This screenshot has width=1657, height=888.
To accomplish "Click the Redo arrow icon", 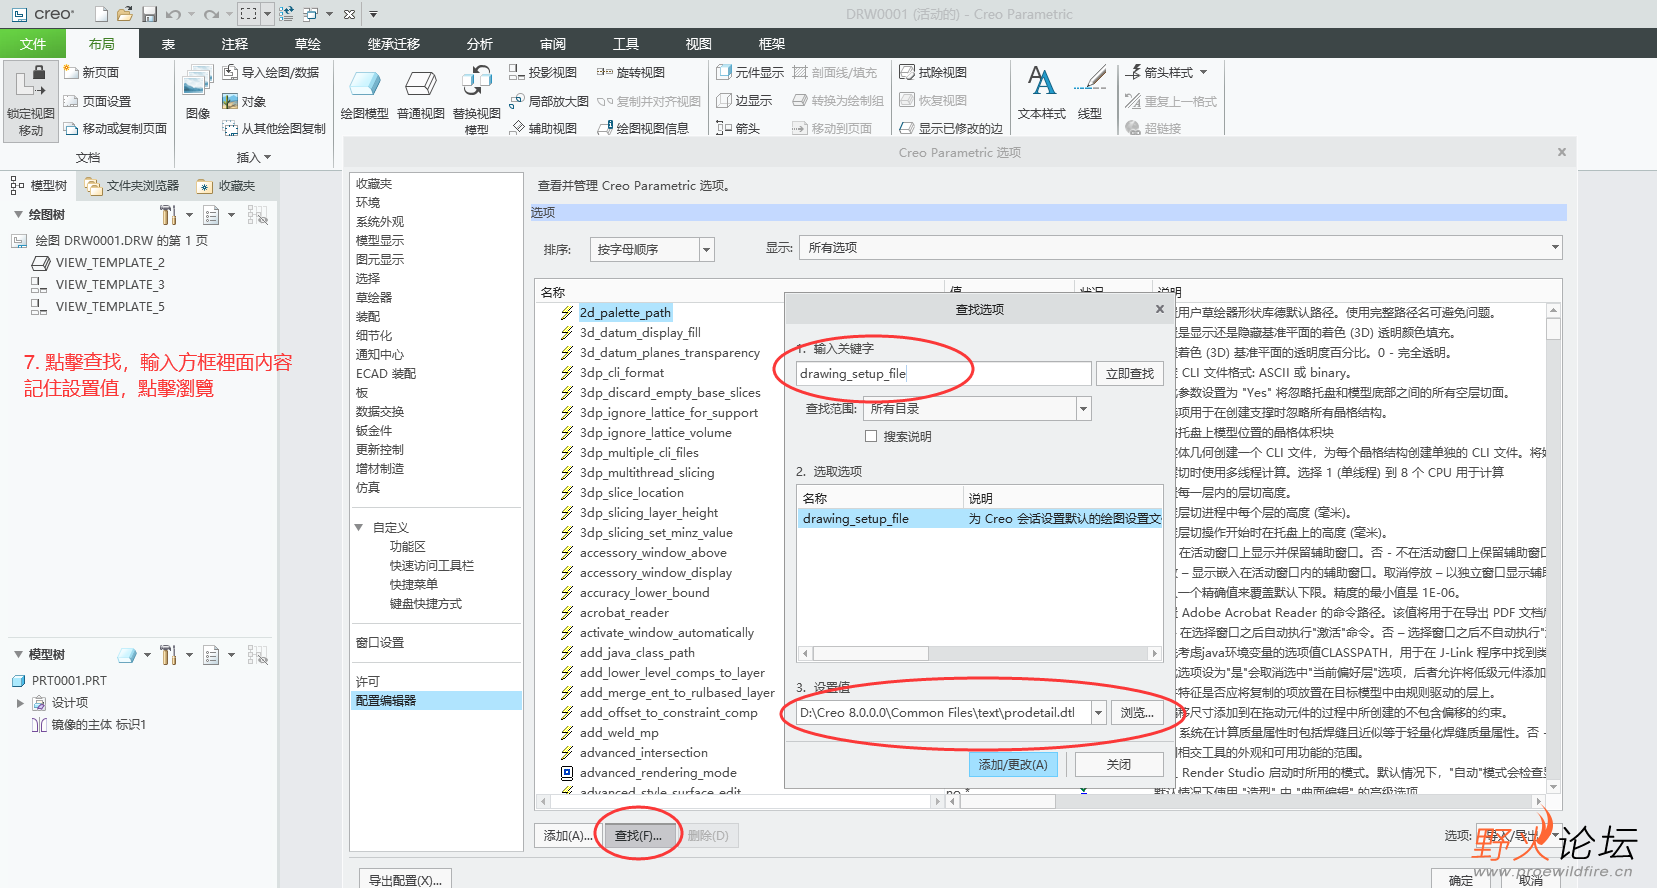I will point(211,14).
